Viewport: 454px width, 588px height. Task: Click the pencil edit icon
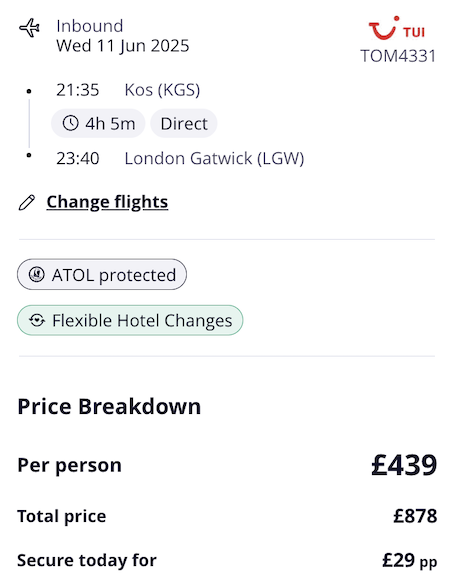pos(27,202)
